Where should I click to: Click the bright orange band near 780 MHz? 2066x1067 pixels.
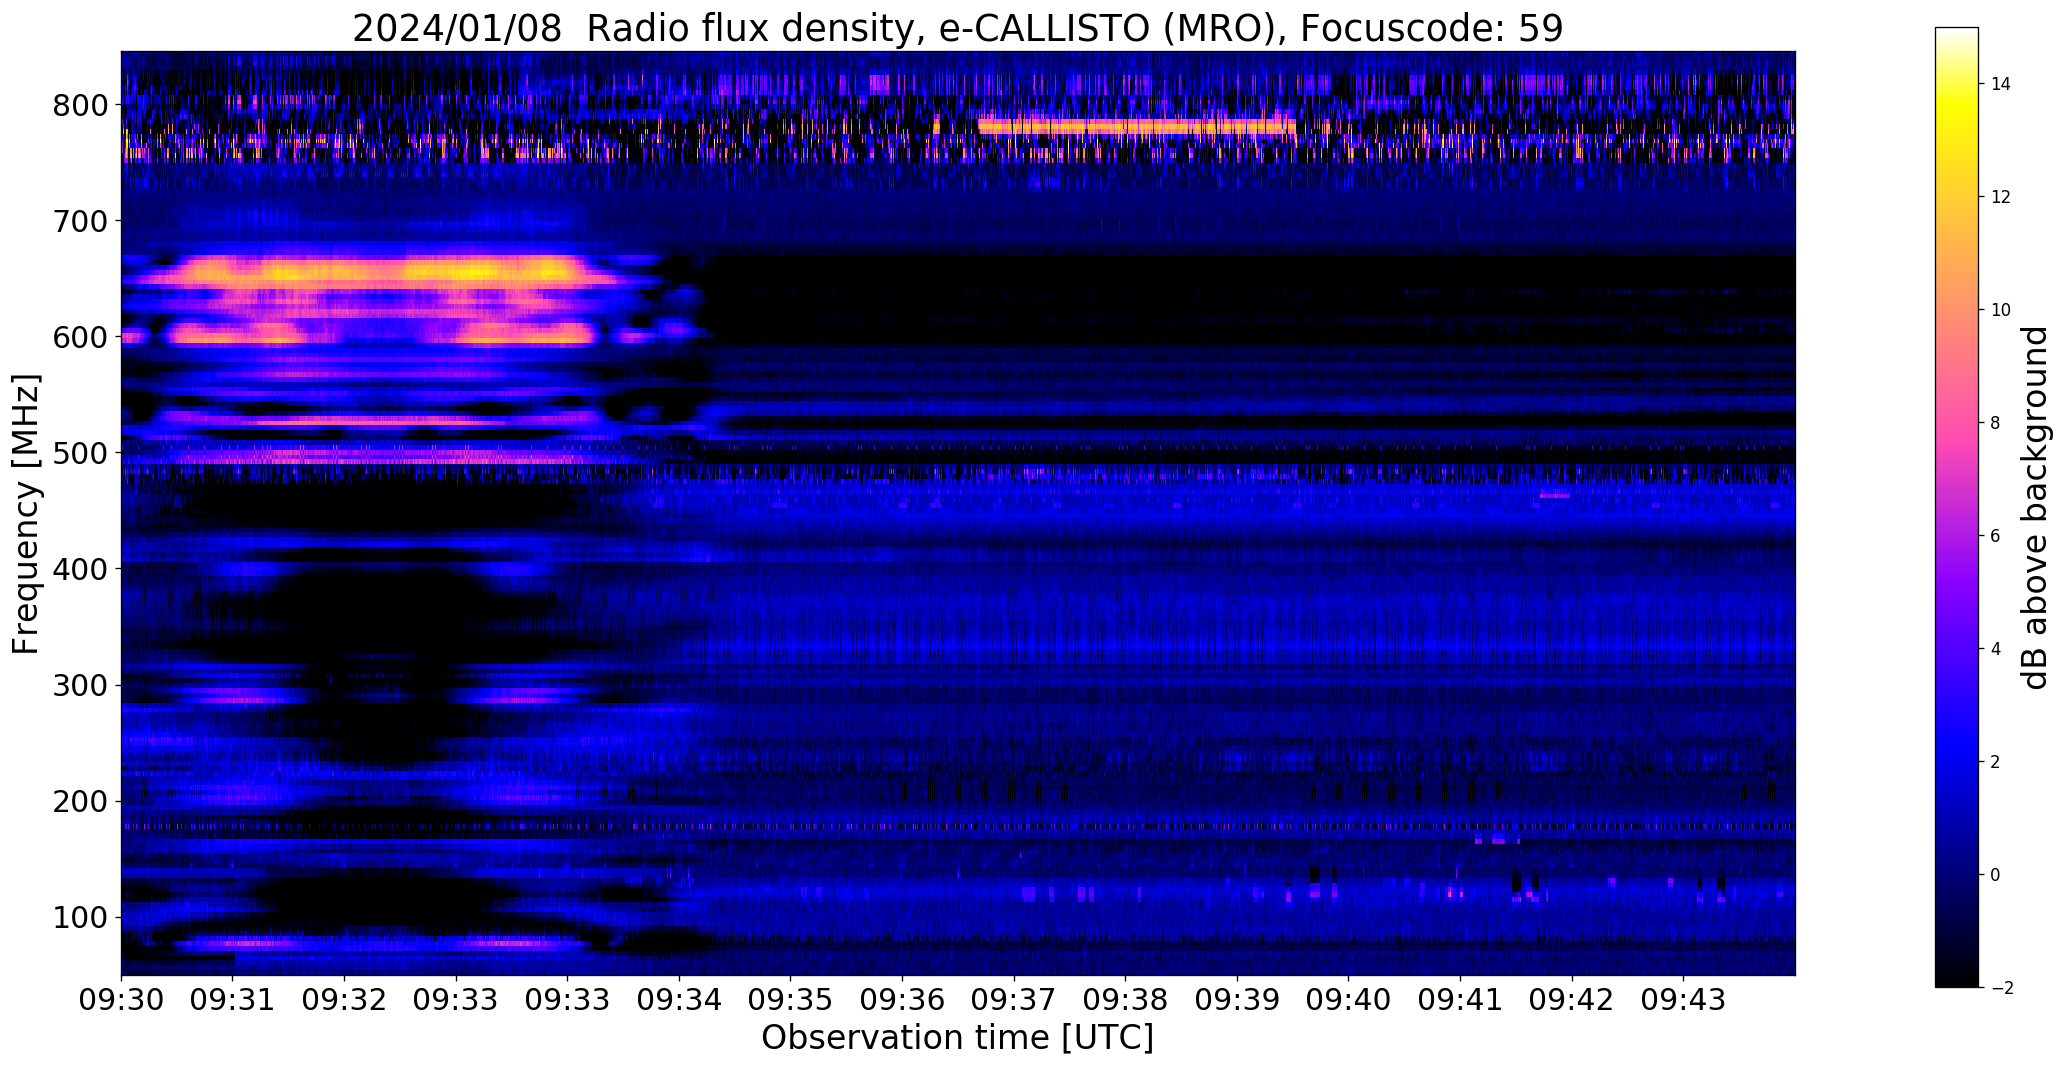(x=1136, y=127)
